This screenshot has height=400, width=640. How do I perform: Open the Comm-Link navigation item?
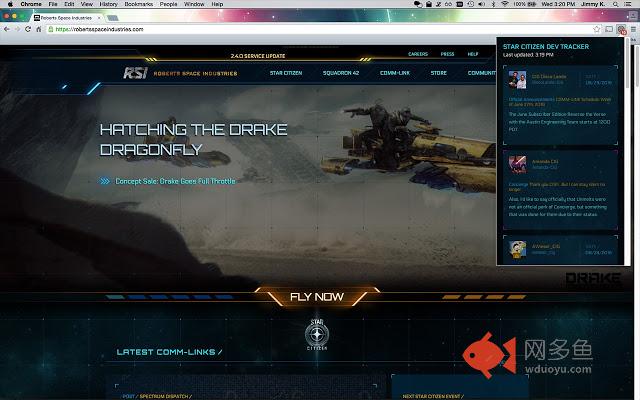click(394, 73)
